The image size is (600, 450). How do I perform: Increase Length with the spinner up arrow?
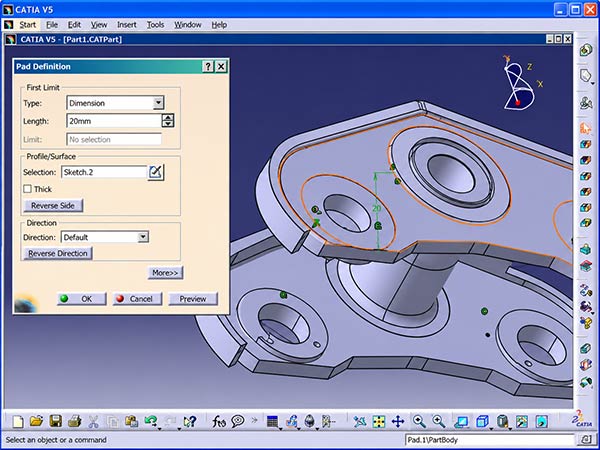click(168, 117)
